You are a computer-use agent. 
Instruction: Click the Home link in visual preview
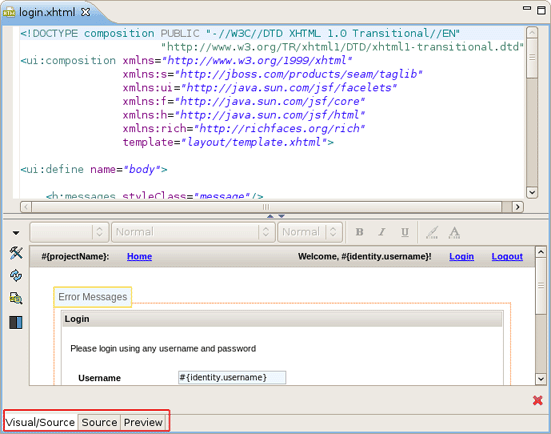point(140,256)
